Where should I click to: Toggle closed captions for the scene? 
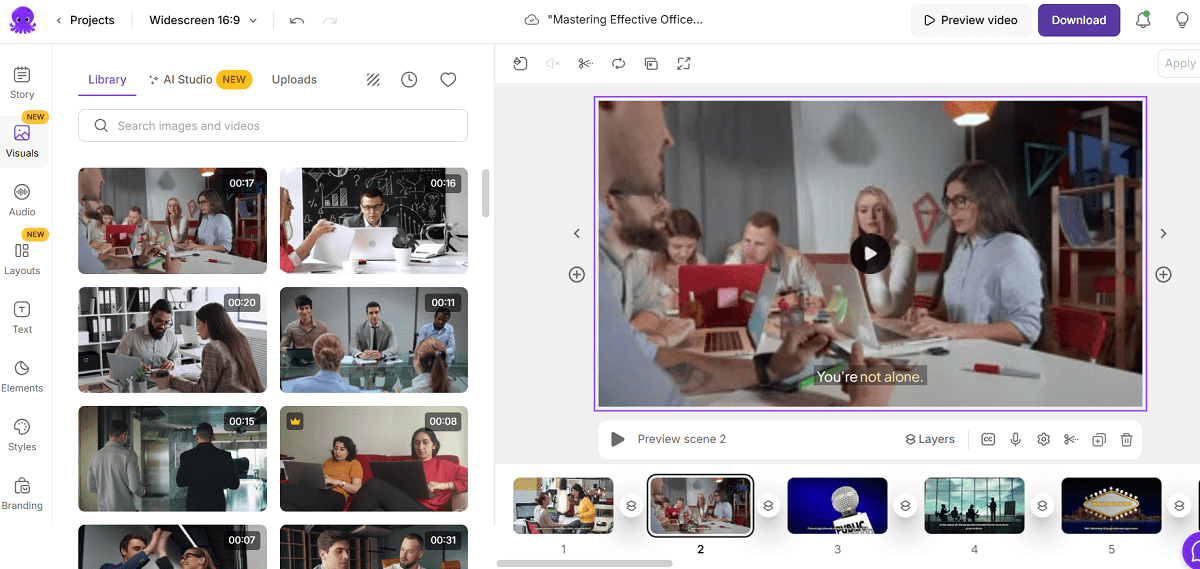988,439
